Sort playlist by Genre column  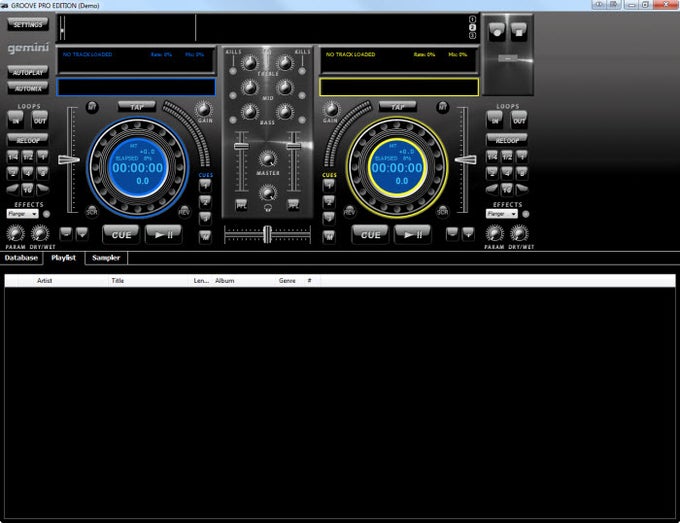(290, 281)
